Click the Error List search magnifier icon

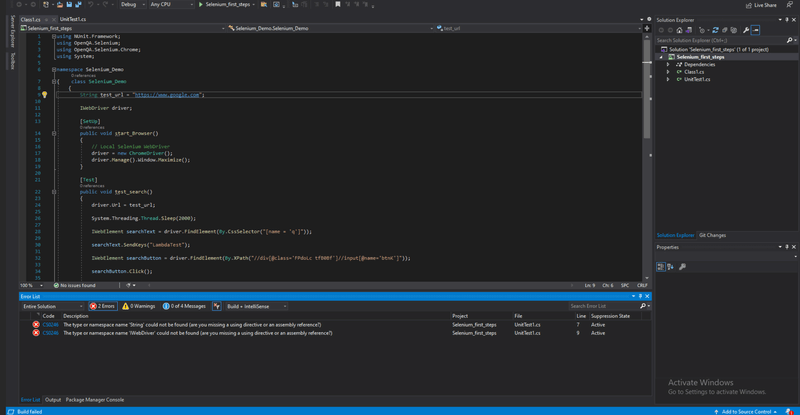(643, 306)
